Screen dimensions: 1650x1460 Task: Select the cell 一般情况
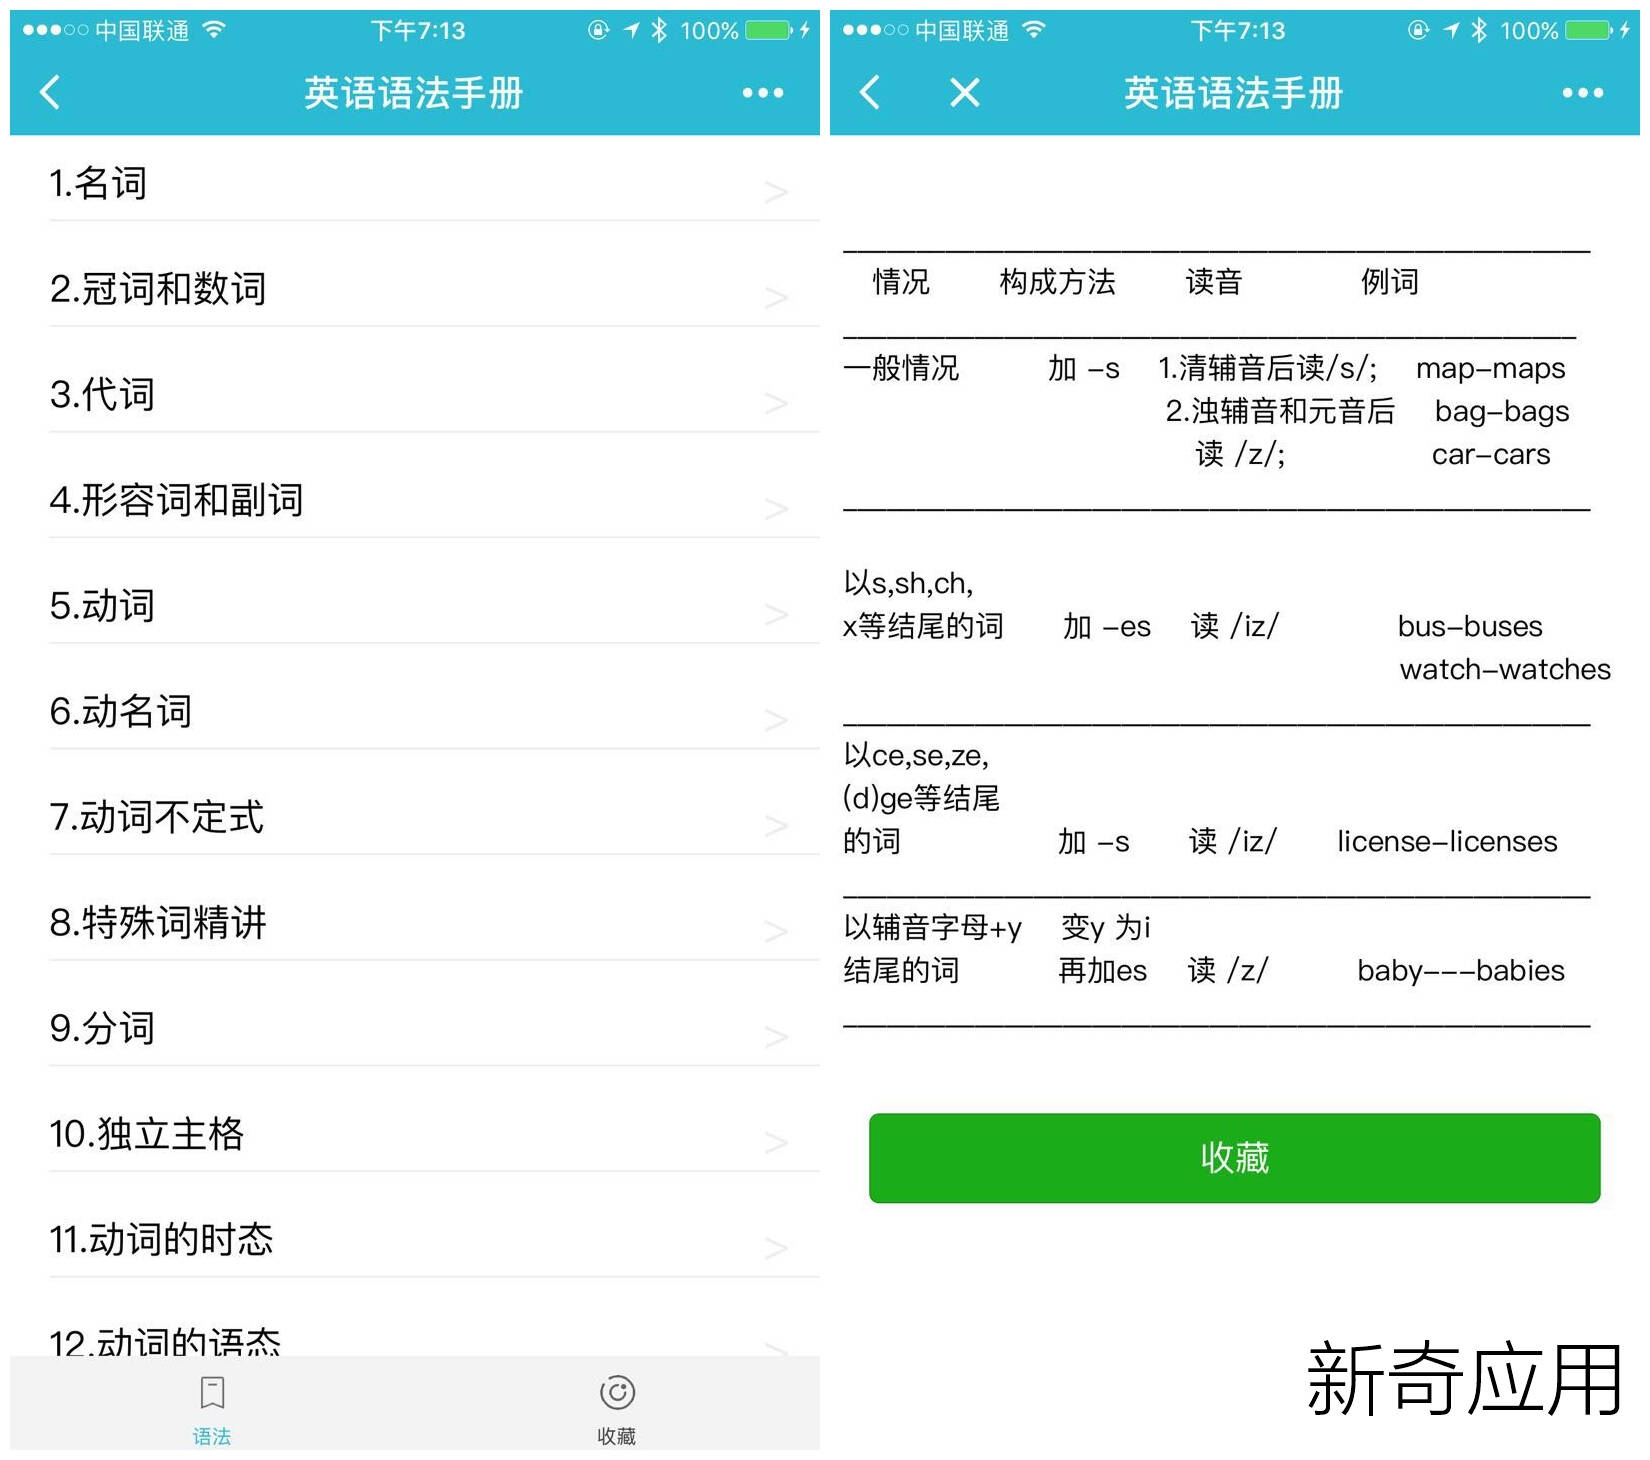(x=901, y=368)
